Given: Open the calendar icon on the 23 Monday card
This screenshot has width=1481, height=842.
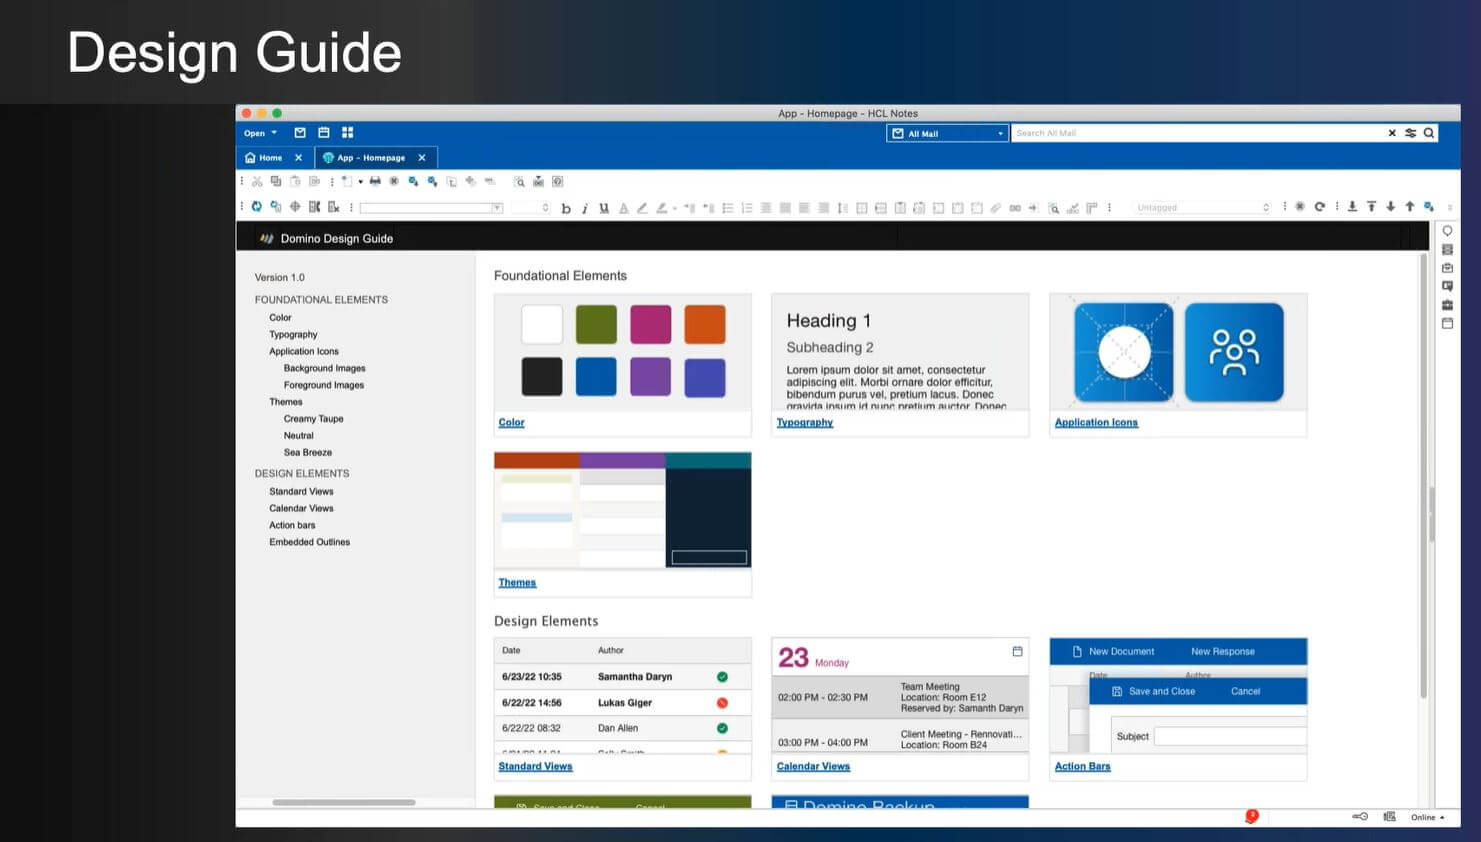Looking at the screenshot, I should 1017,651.
